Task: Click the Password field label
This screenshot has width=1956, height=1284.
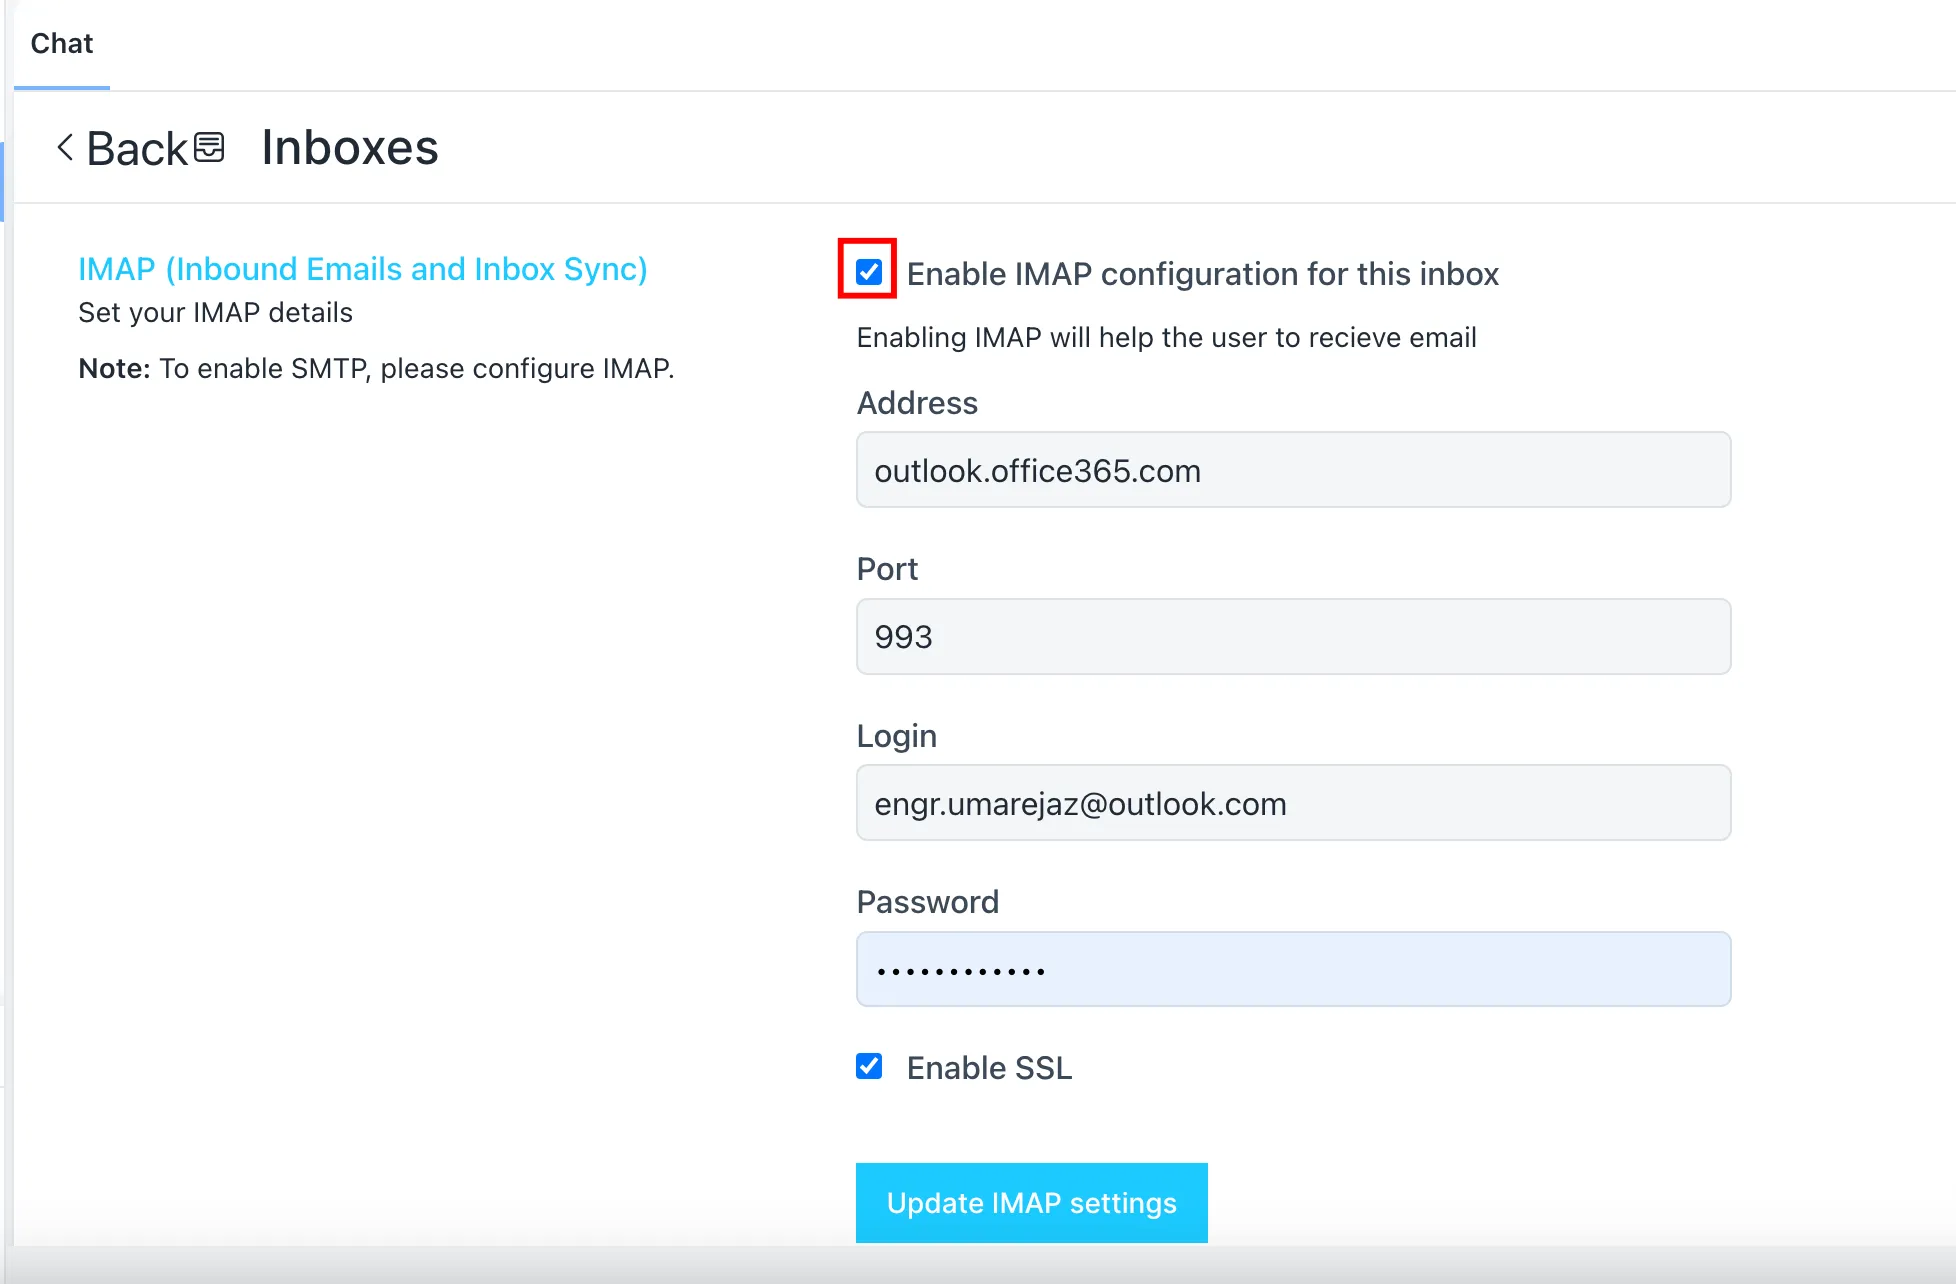Action: coord(927,902)
